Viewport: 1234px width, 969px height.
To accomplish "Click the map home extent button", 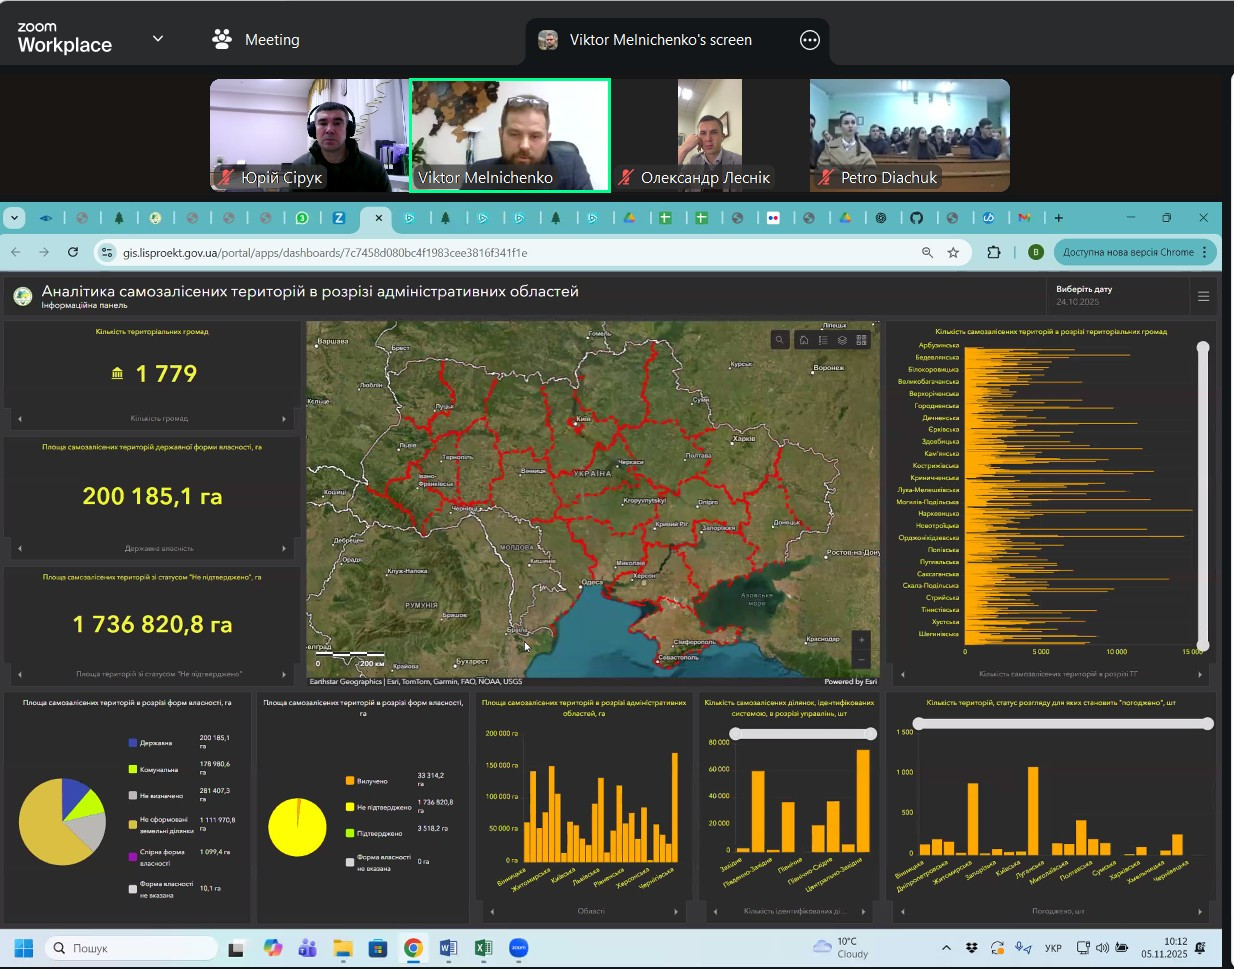I will (x=803, y=340).
